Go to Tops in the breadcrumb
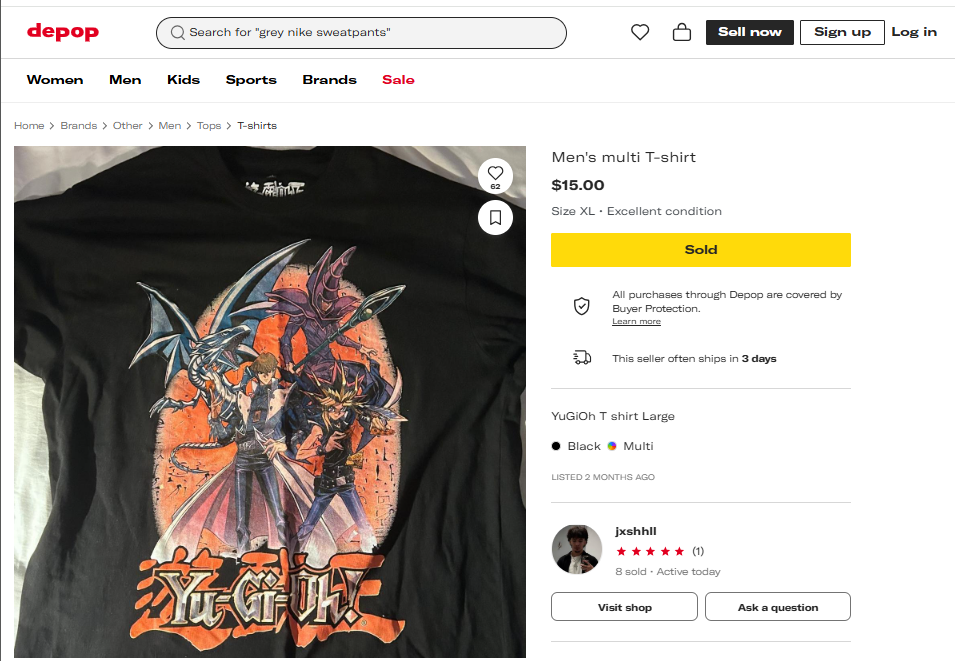Image resolution: width=955 pixels, height=661 pixels. (x=208, y=125)
